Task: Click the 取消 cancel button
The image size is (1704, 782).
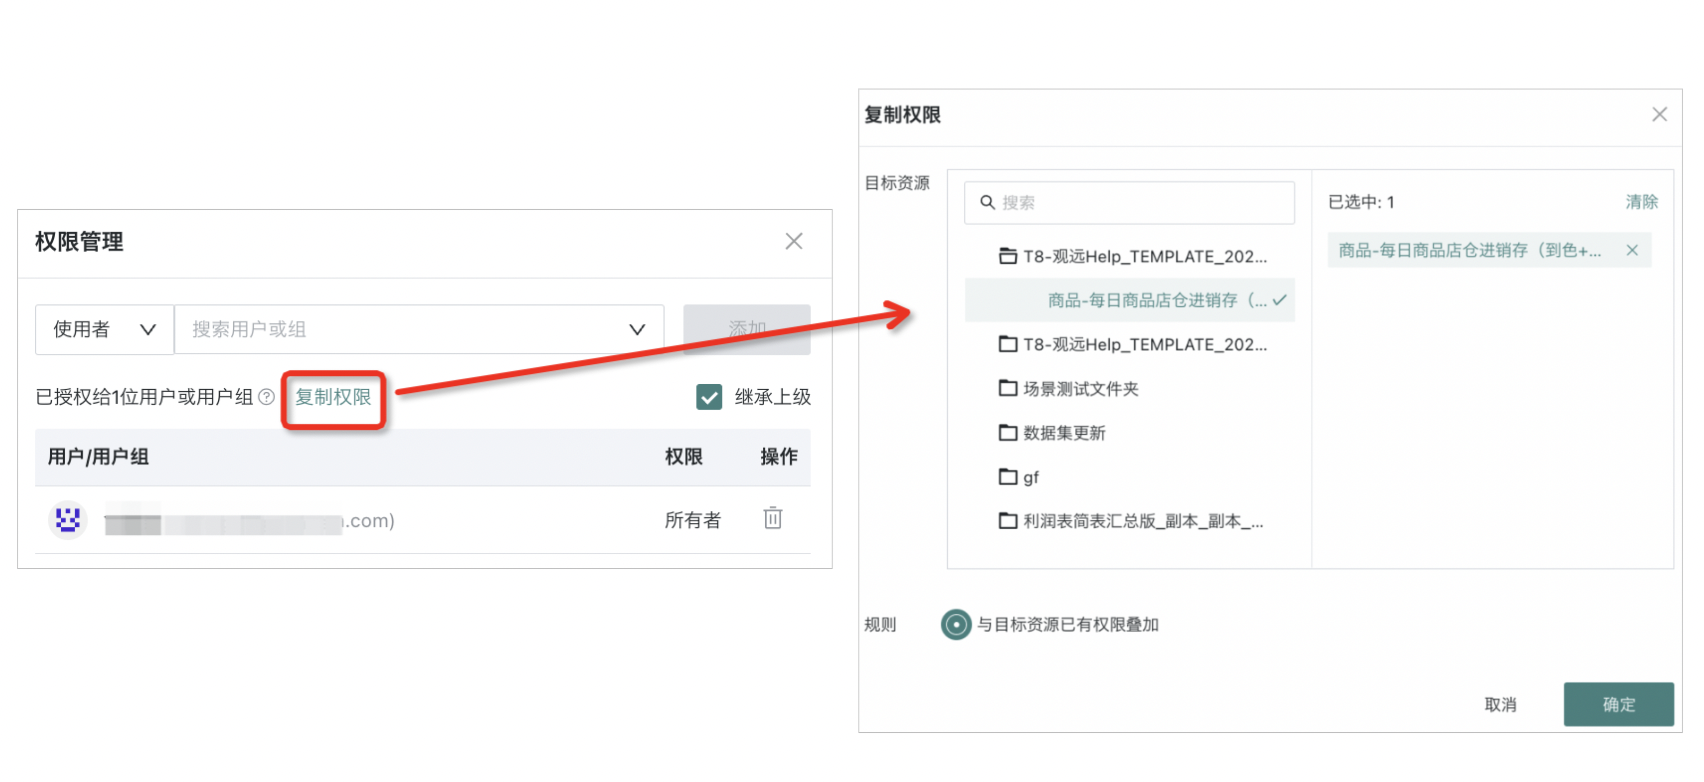Action: pyautogui.click(x=1500, y=705)
